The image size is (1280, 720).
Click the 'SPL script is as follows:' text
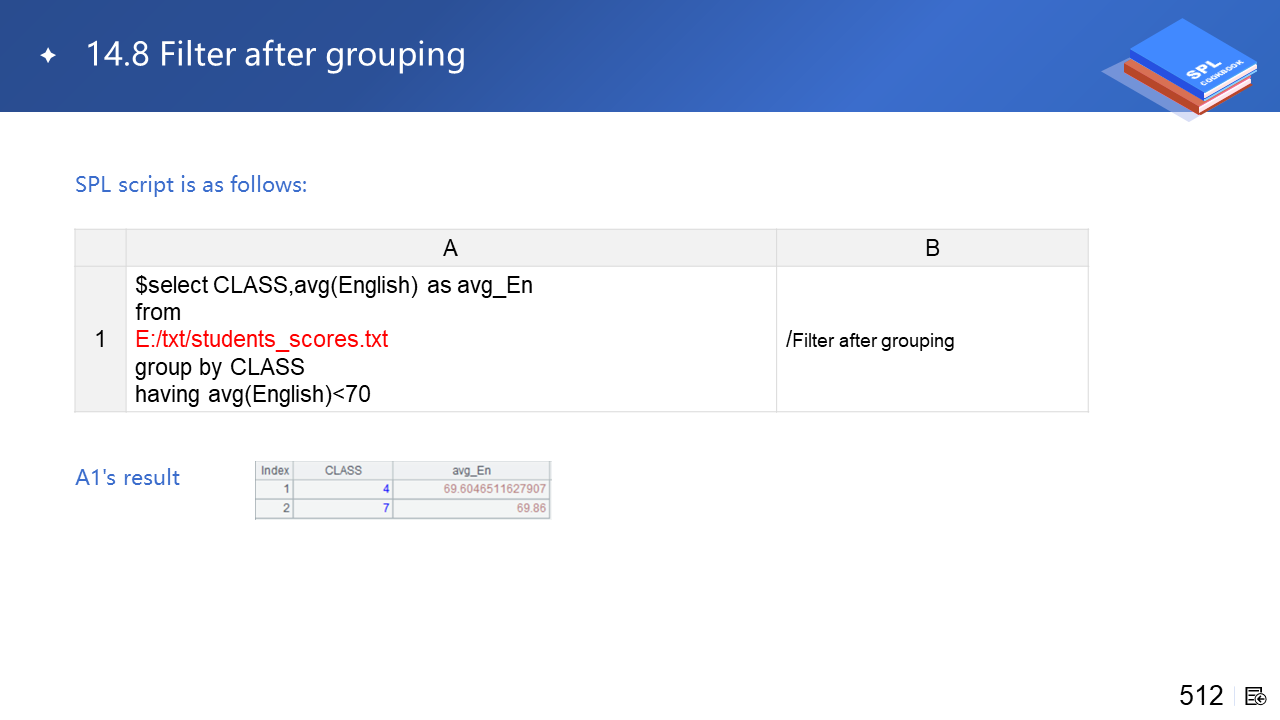pyautogui.click(x=191, y=185)
